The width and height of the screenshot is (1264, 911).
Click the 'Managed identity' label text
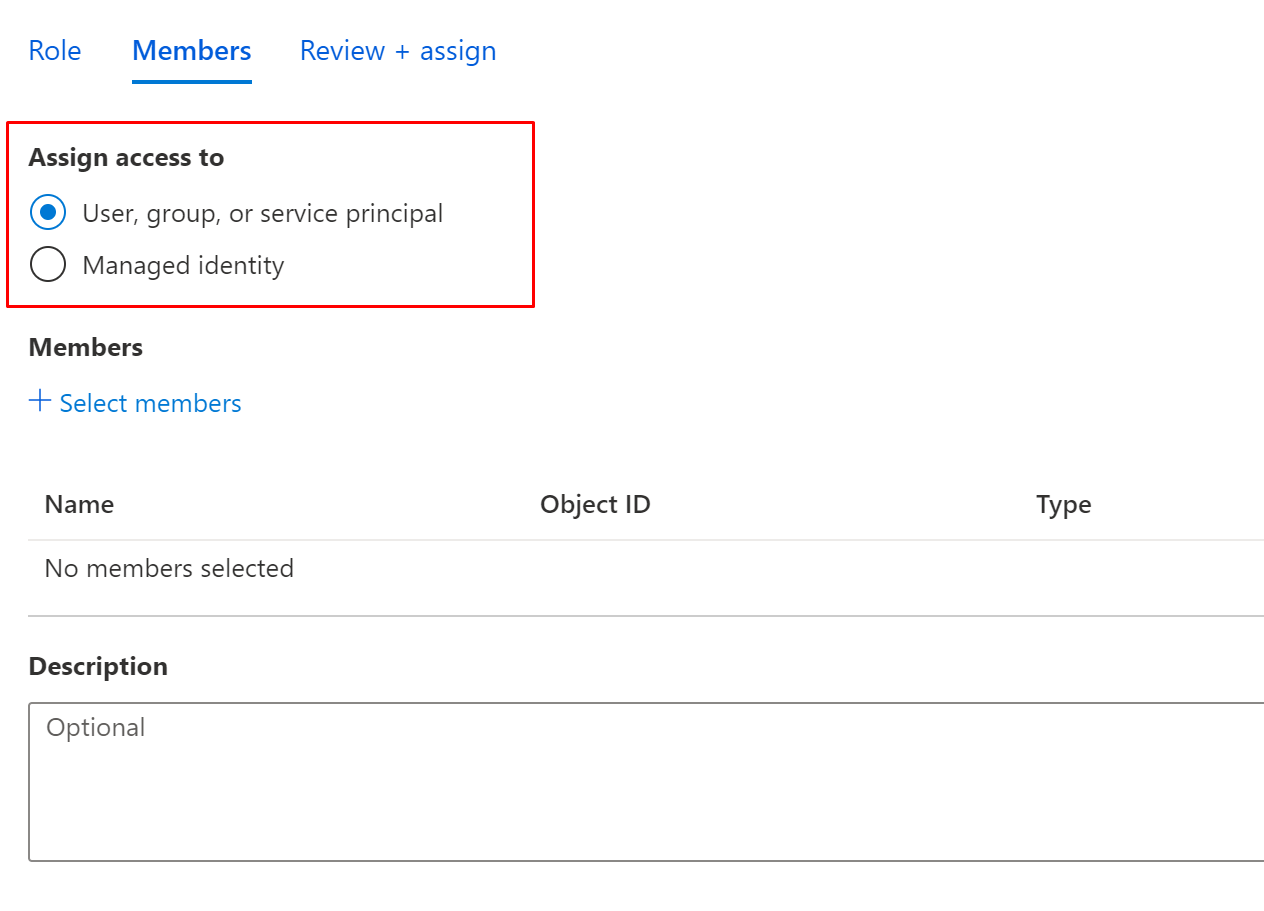click(183, 265)
